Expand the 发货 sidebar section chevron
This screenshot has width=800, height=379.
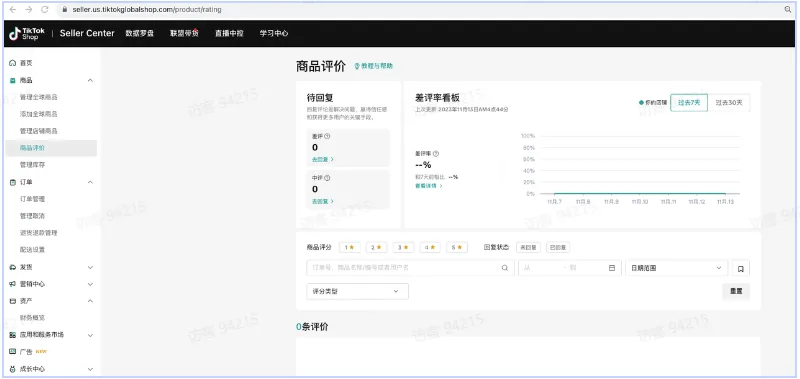(x=90, y=267)
